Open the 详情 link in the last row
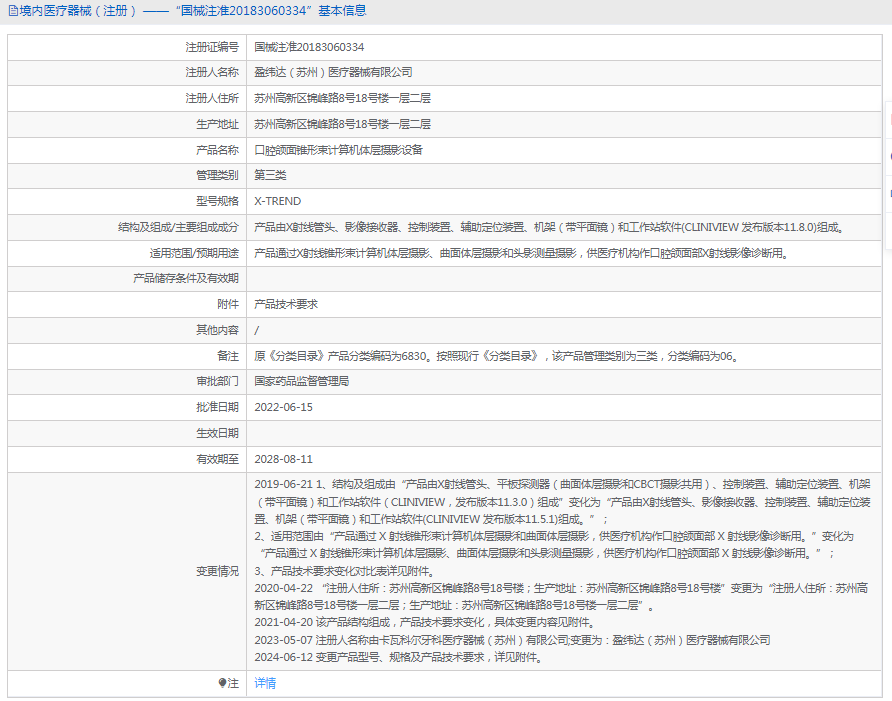Image resolution: width=892 pixels, height=701 pixels. point(265,683)
